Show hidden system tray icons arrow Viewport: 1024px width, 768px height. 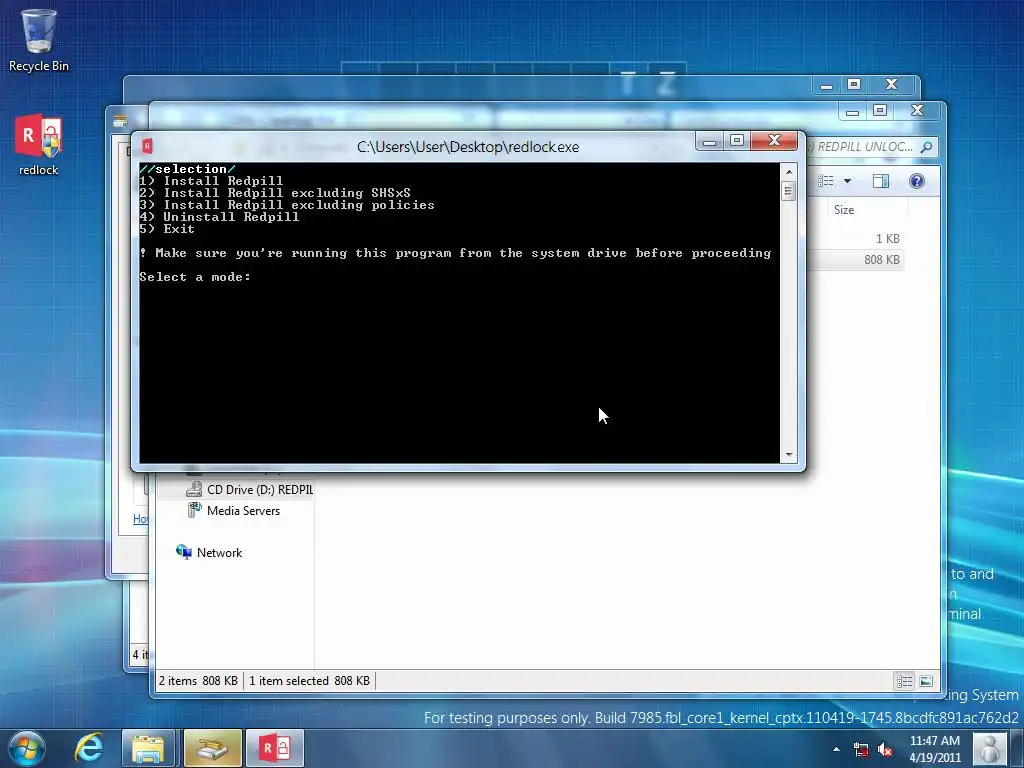pos(836,749)
